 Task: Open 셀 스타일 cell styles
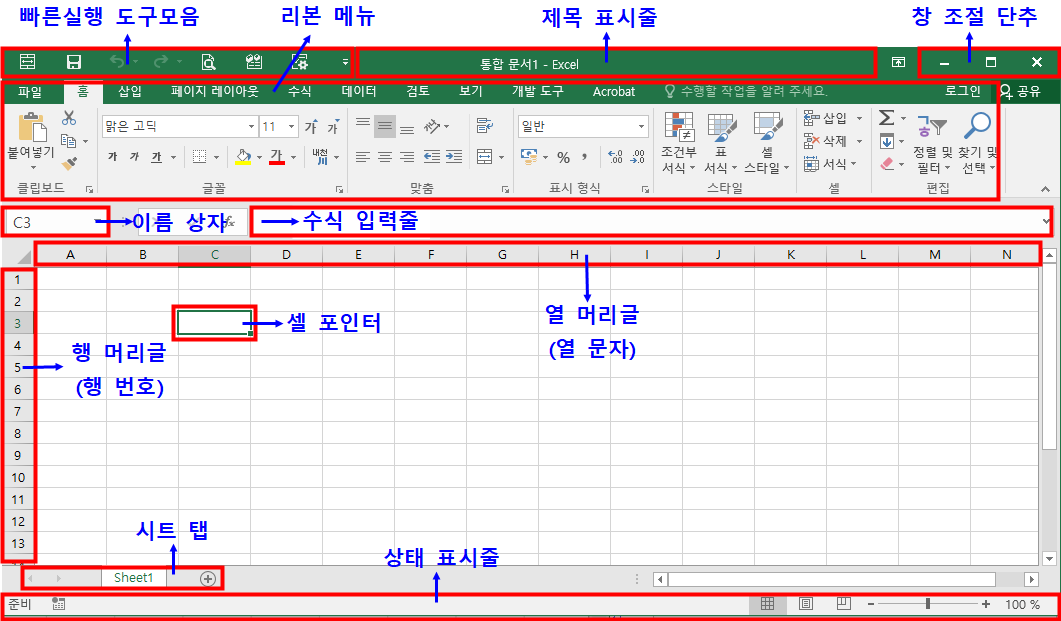(767, 143)
